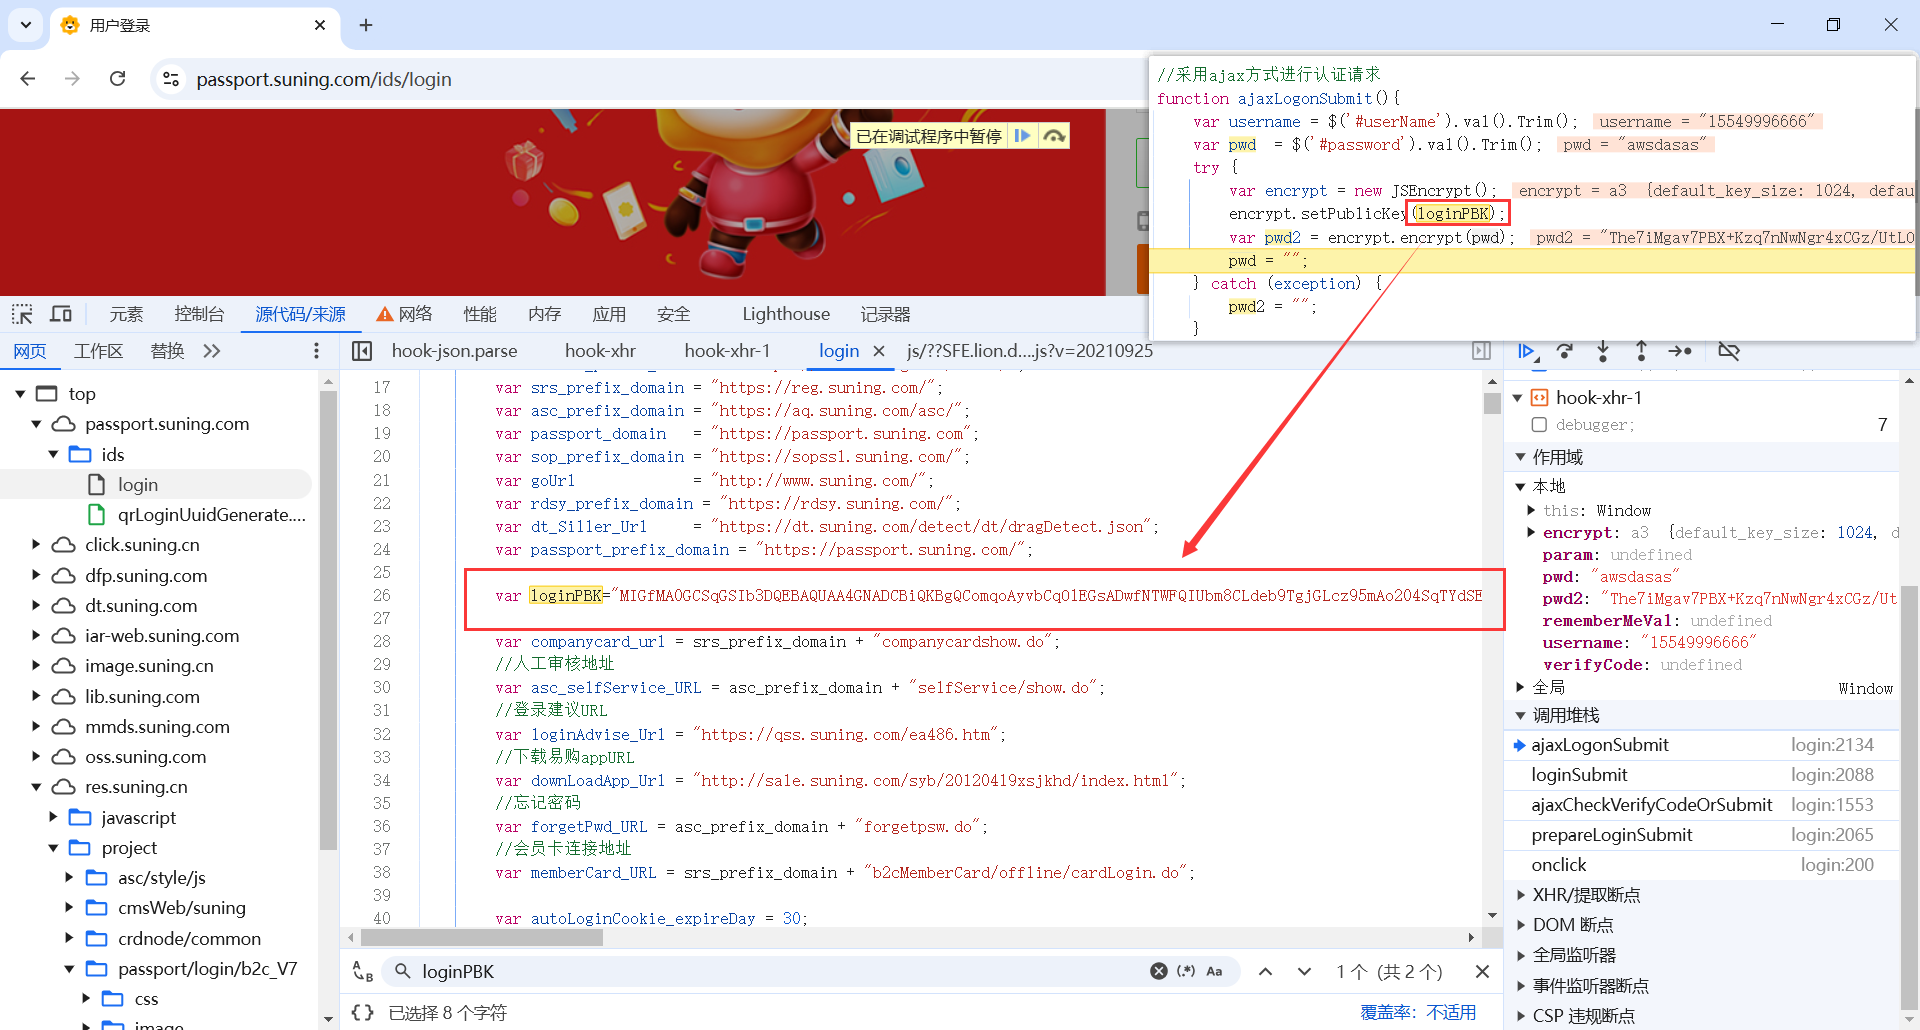
Task: Open the login file in tree
Action: click(138, 485)
